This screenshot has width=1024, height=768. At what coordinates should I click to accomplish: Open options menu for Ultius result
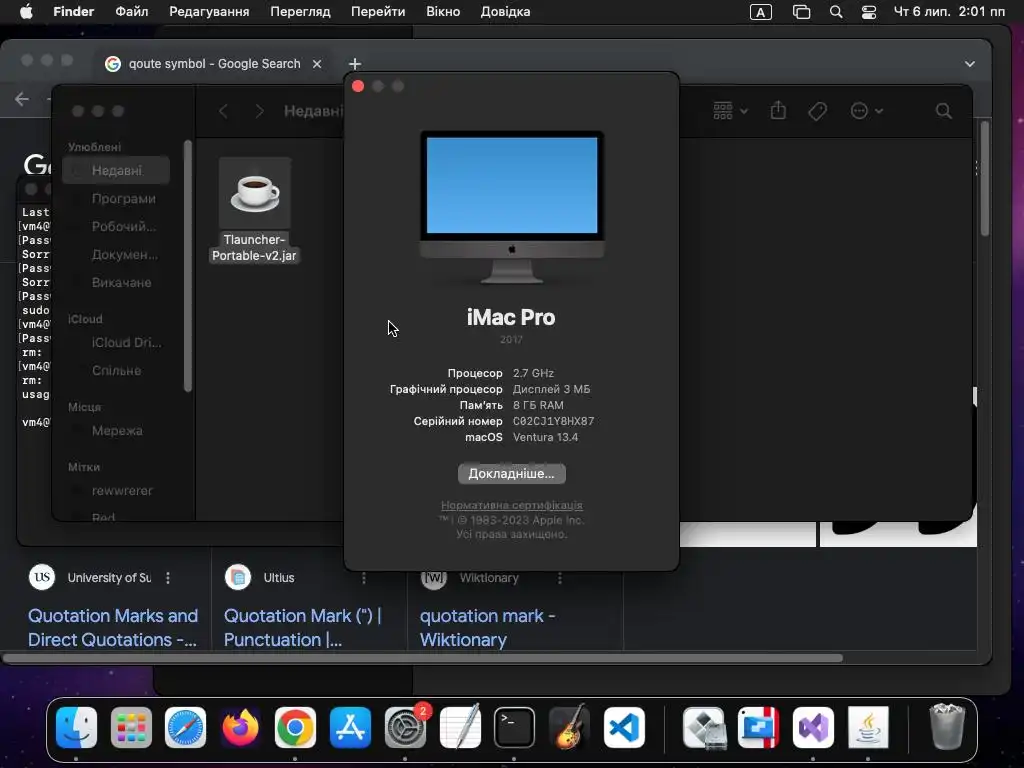pyautogui.click(x=364, y=578)
